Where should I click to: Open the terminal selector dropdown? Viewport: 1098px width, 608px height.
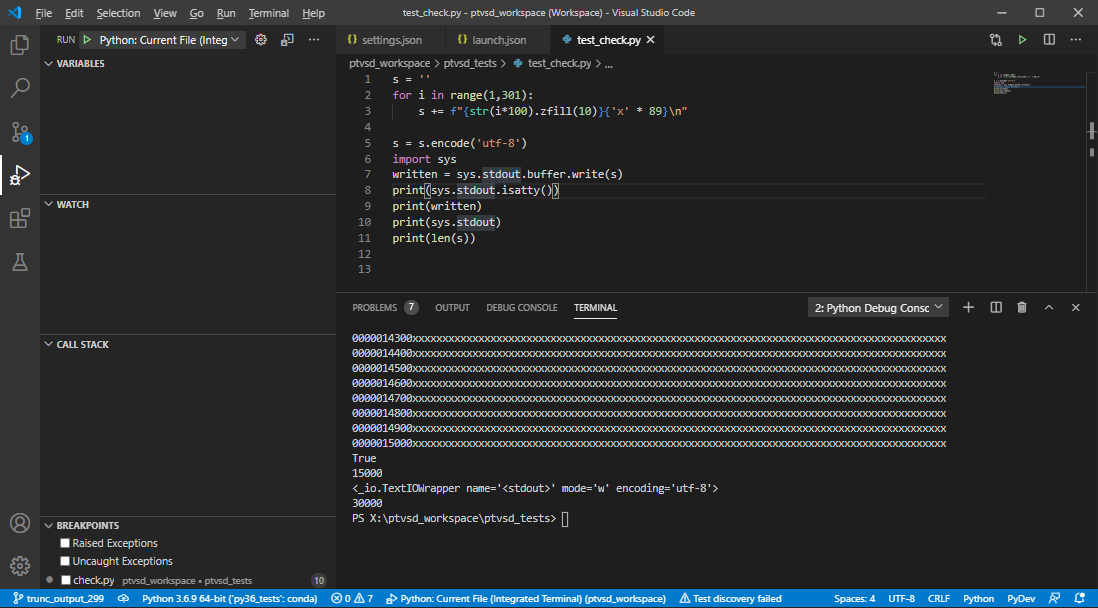[878, 308]
